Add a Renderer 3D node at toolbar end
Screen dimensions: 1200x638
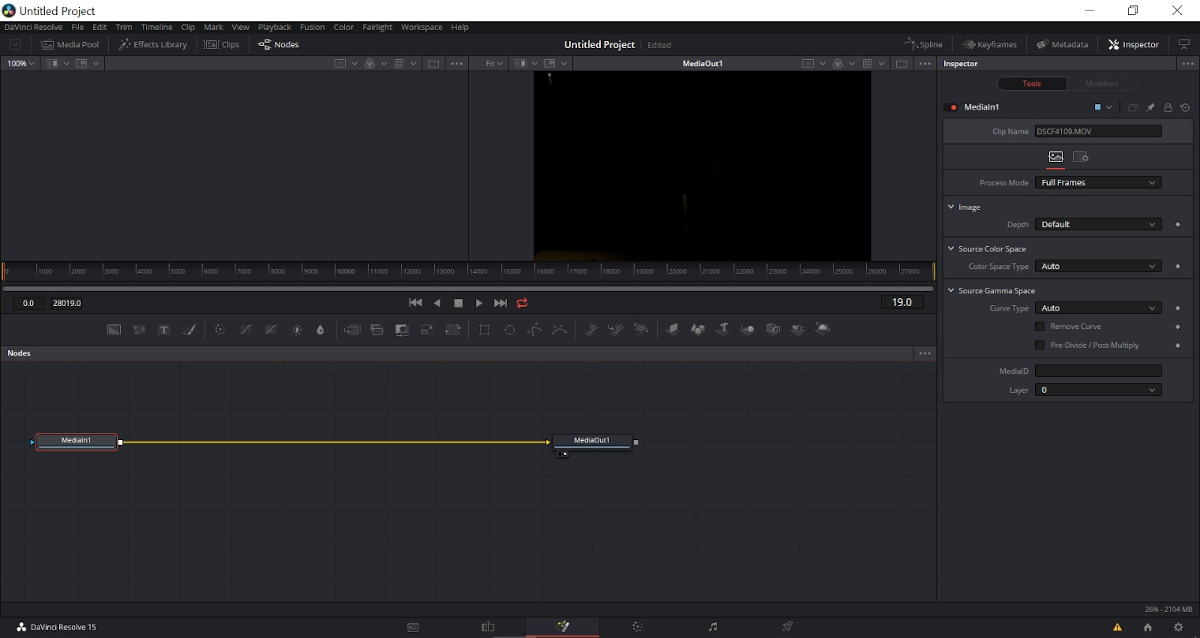(823, 329)
